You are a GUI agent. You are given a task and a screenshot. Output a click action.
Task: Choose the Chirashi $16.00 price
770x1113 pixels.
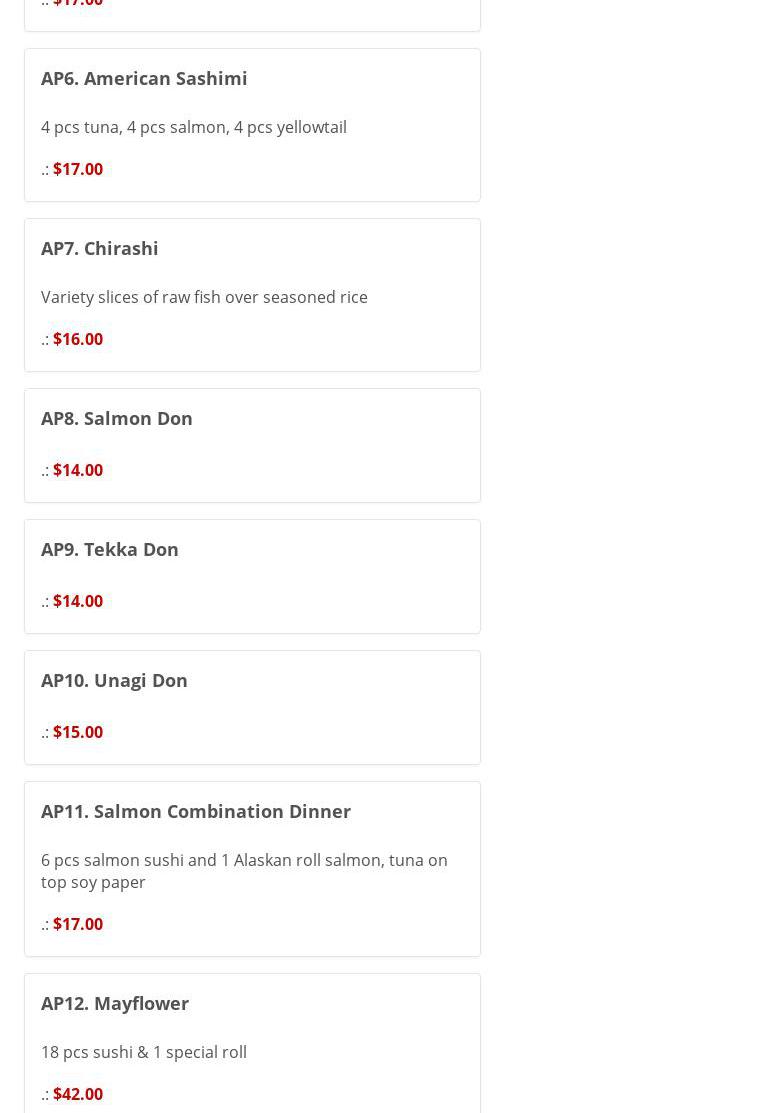click(78, 339)
